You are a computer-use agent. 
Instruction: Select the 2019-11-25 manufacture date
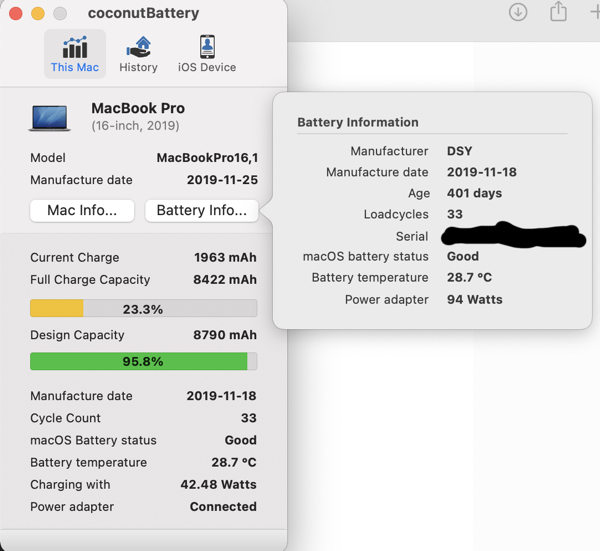(x=222, y=180)
